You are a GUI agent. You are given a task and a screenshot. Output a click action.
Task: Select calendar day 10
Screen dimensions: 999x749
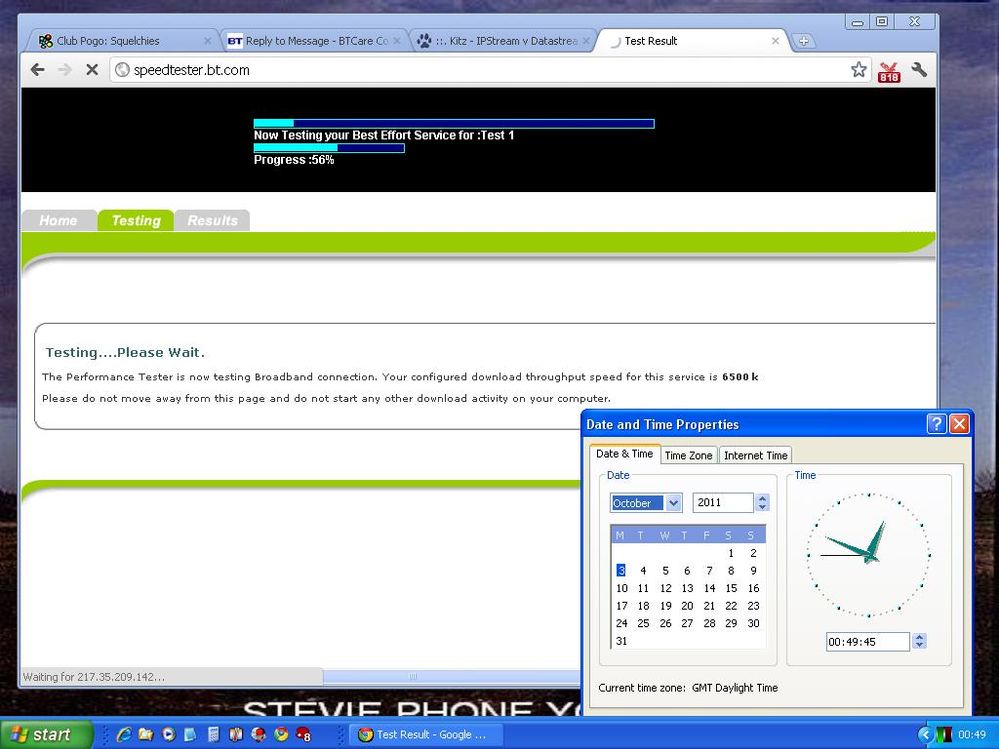tap(621, 588)
